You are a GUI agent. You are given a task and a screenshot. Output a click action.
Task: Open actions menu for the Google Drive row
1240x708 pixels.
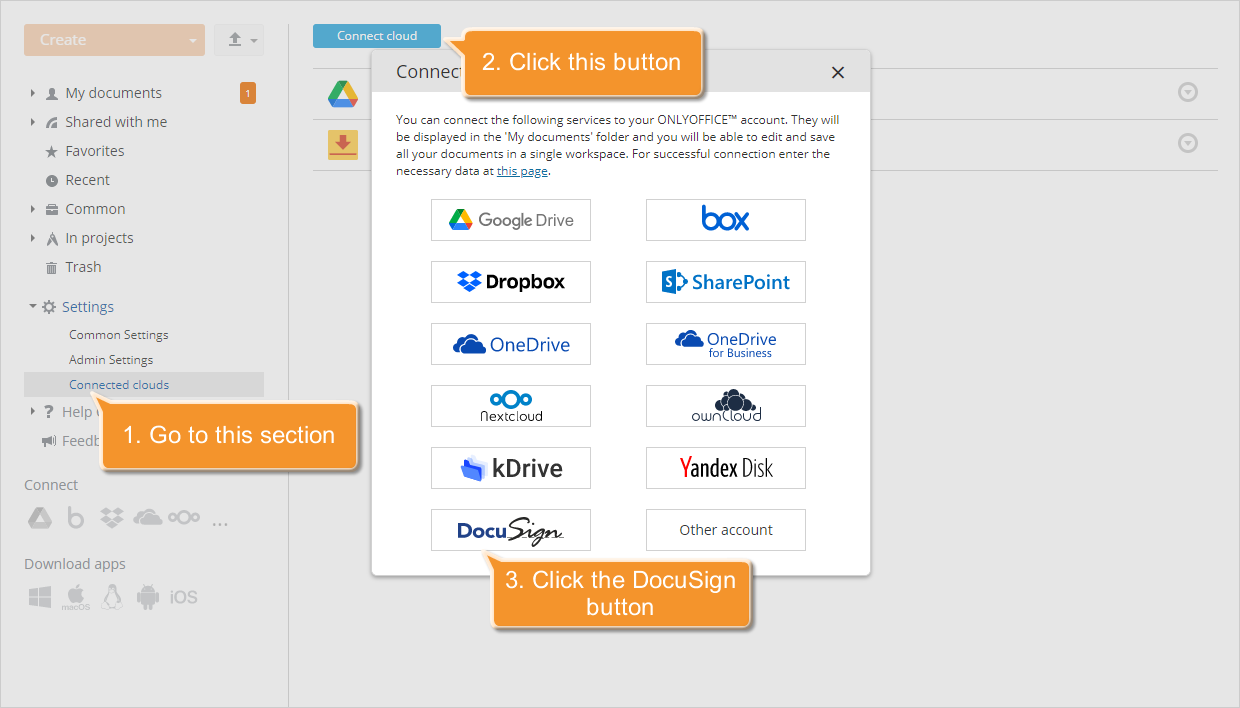(1187, 93)
